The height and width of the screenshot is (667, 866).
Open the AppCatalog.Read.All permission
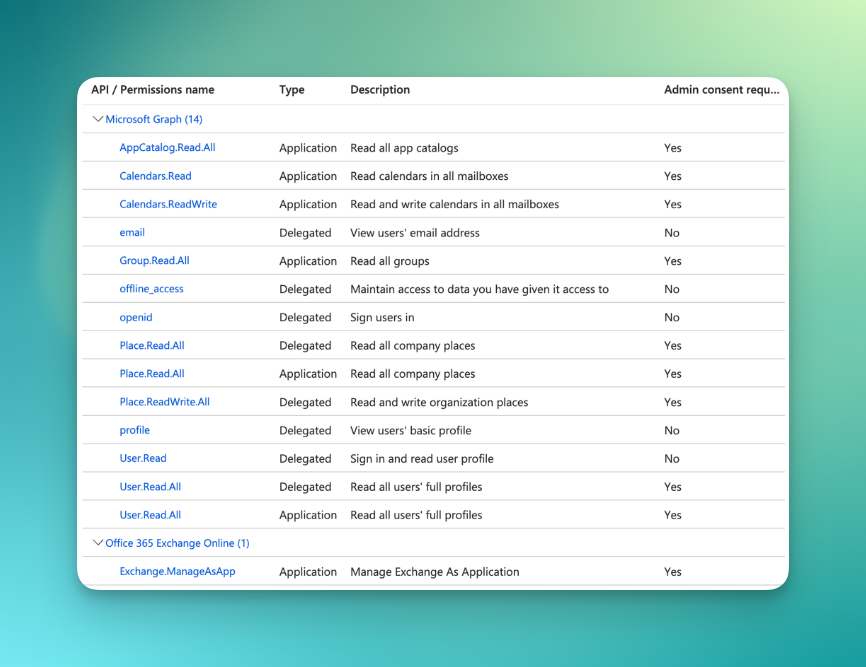pyautogui.click(x=167, y=148)
